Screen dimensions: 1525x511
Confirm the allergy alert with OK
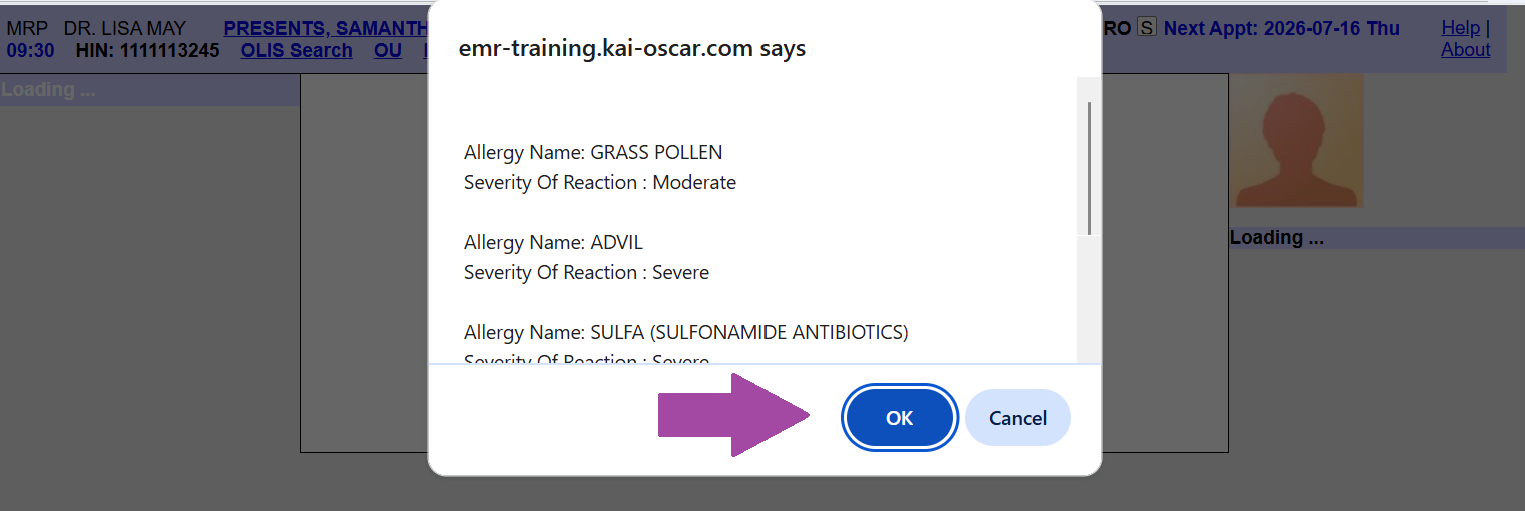(899, 418)
